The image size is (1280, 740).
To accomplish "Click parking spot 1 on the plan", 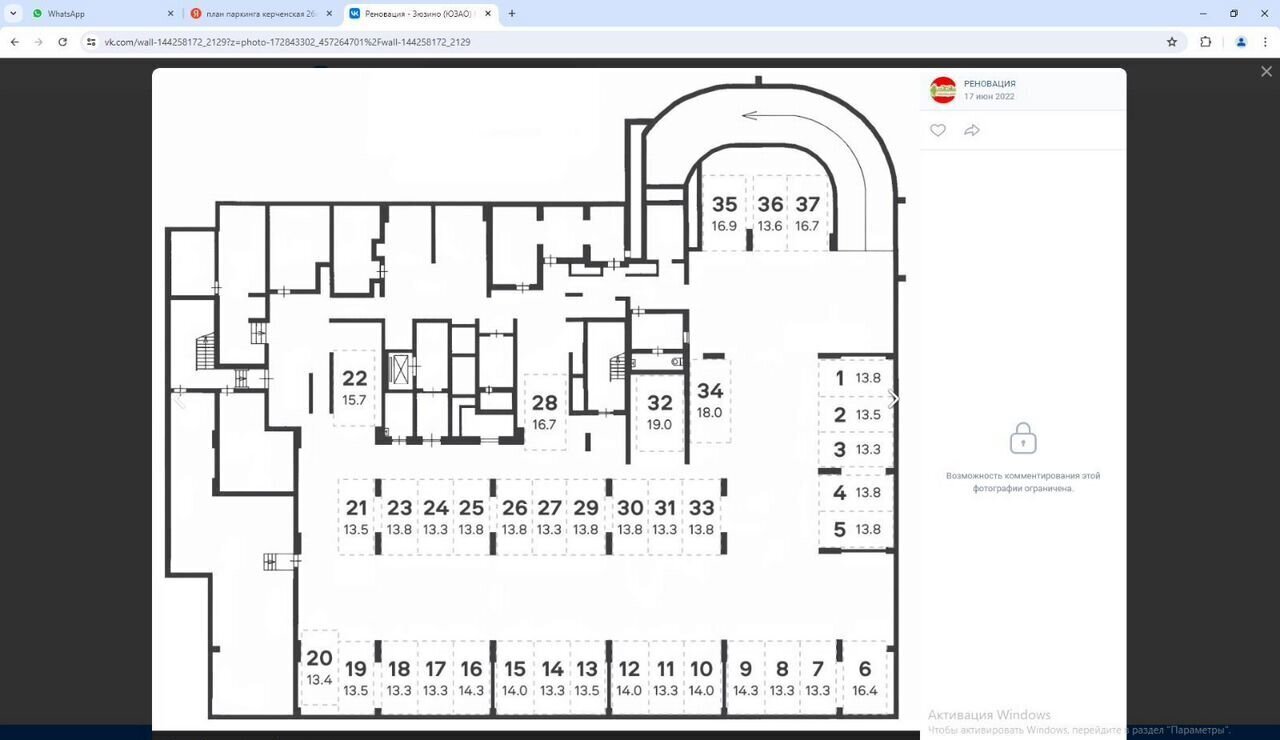I will 856,378.
